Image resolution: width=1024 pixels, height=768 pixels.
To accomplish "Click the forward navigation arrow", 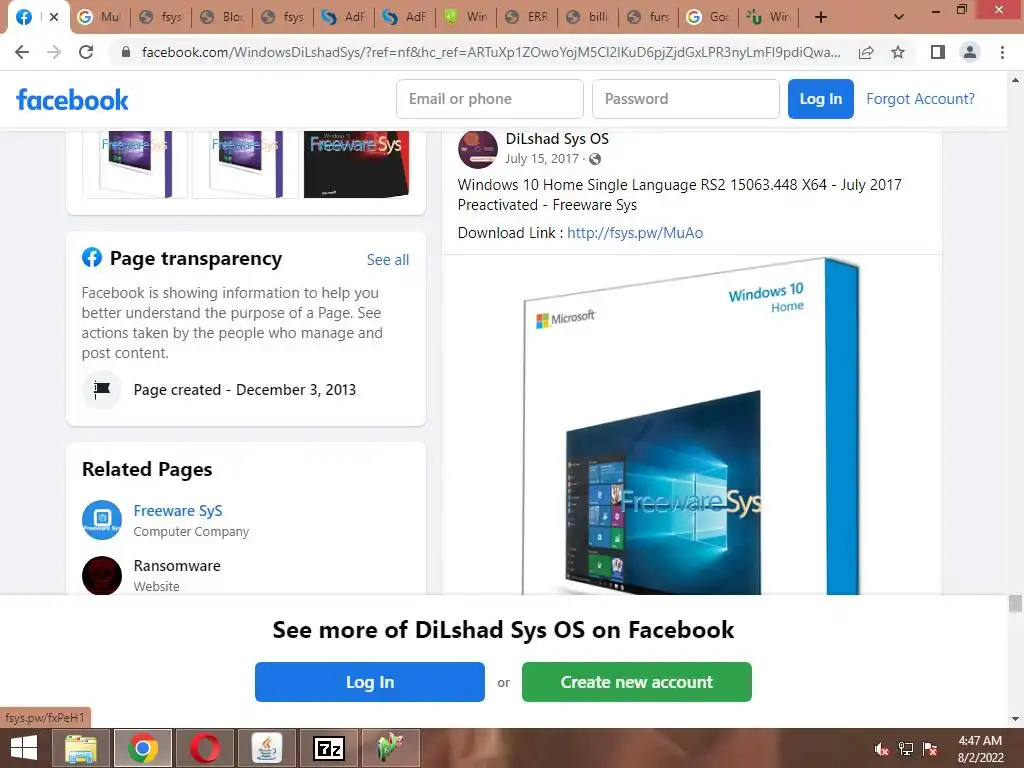I will (x=54, y=52).
